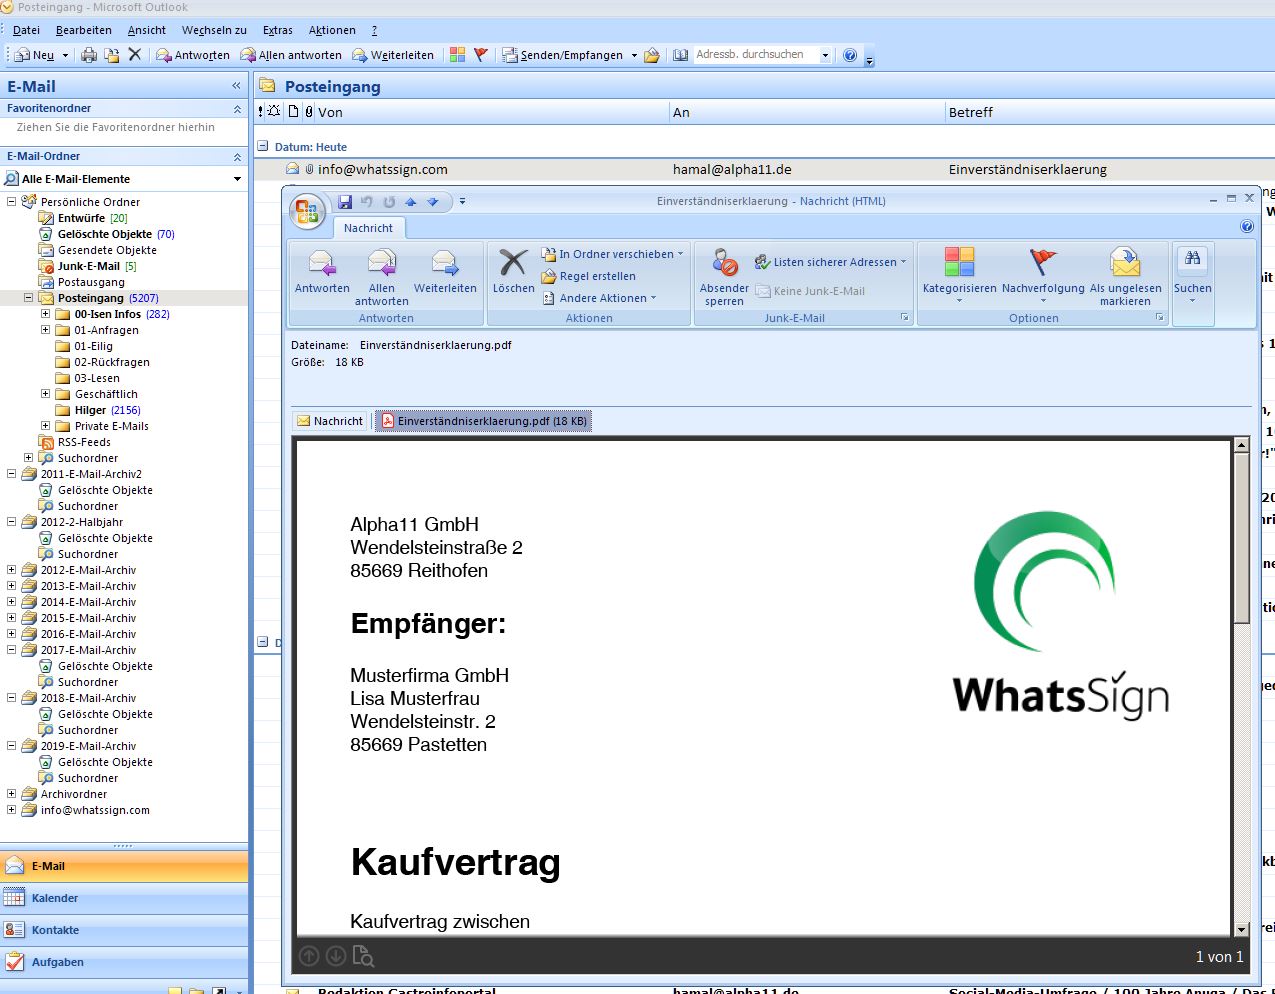The image size is (1275, 994).
Task: Go to next item with down arrow
Action: [433, 202]
